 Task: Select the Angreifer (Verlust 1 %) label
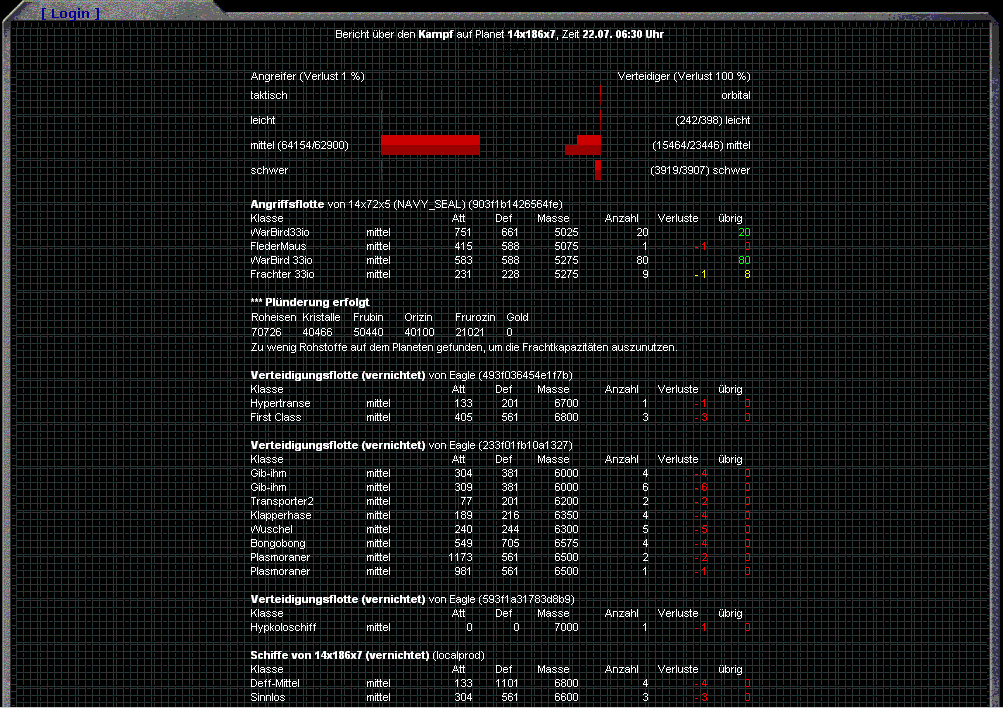tap(307, 76)
